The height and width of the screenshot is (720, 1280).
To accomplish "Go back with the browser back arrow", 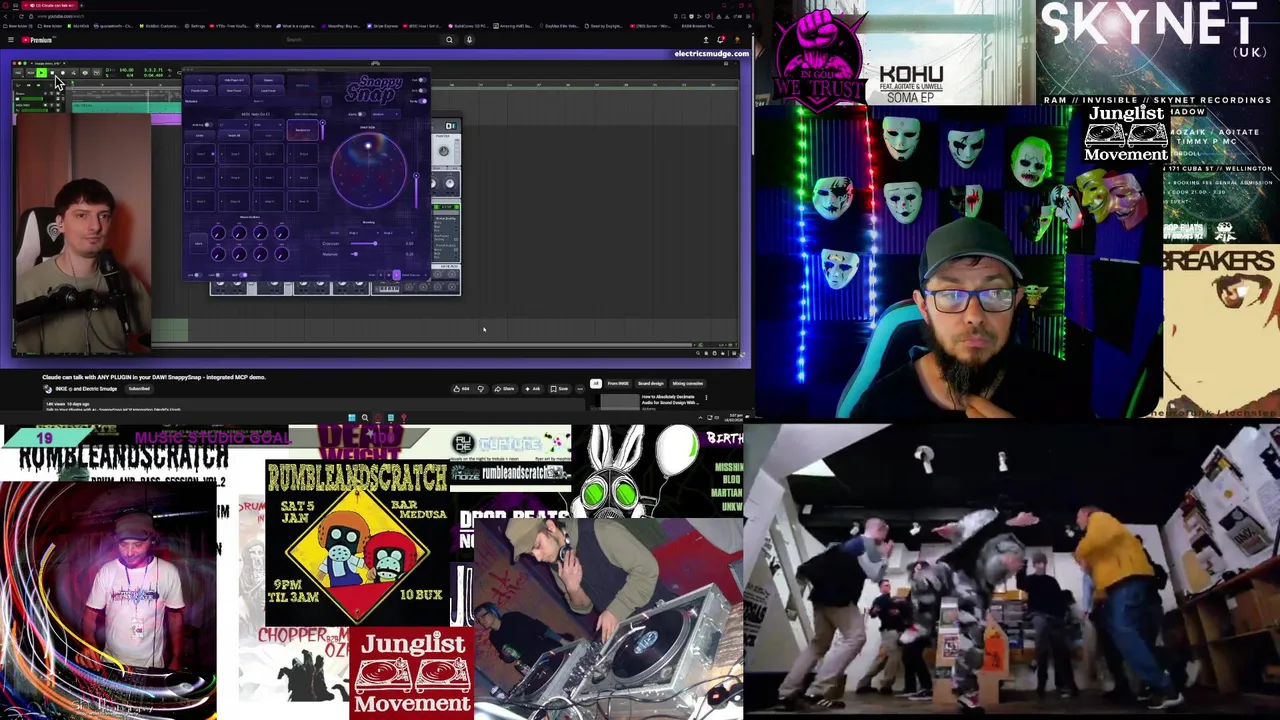I will click(5, 16).
